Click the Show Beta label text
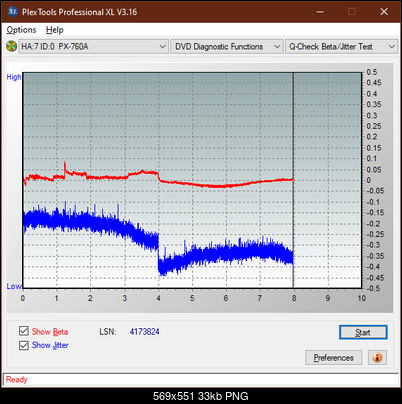The height and width of the screenshot is (404, 402). coord(50,332)
